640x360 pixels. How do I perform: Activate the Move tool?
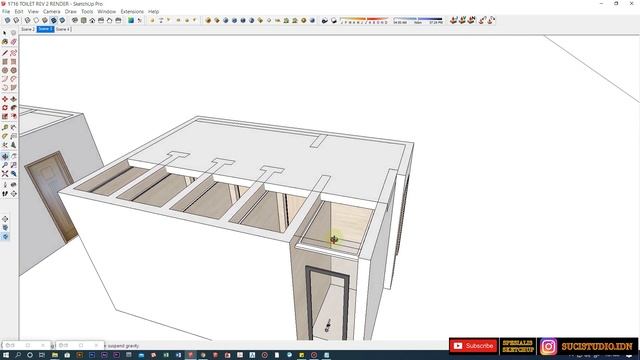pos(5,99)
